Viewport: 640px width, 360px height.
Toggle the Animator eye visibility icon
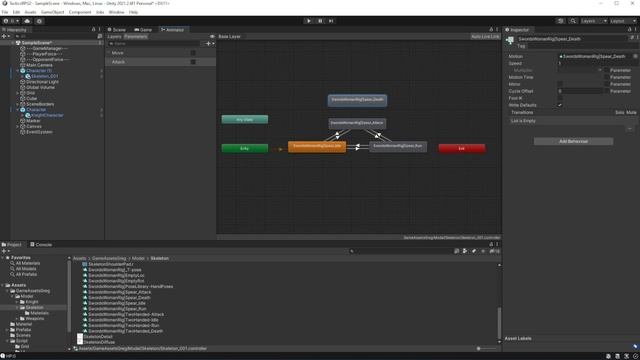pos(212,37)
